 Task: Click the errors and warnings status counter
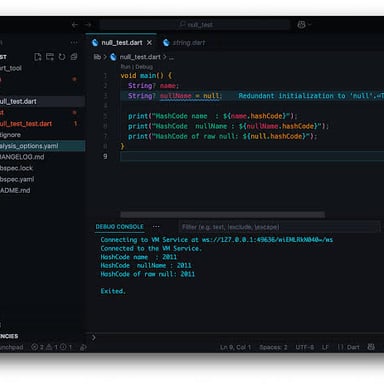click(x=52, y=347)
